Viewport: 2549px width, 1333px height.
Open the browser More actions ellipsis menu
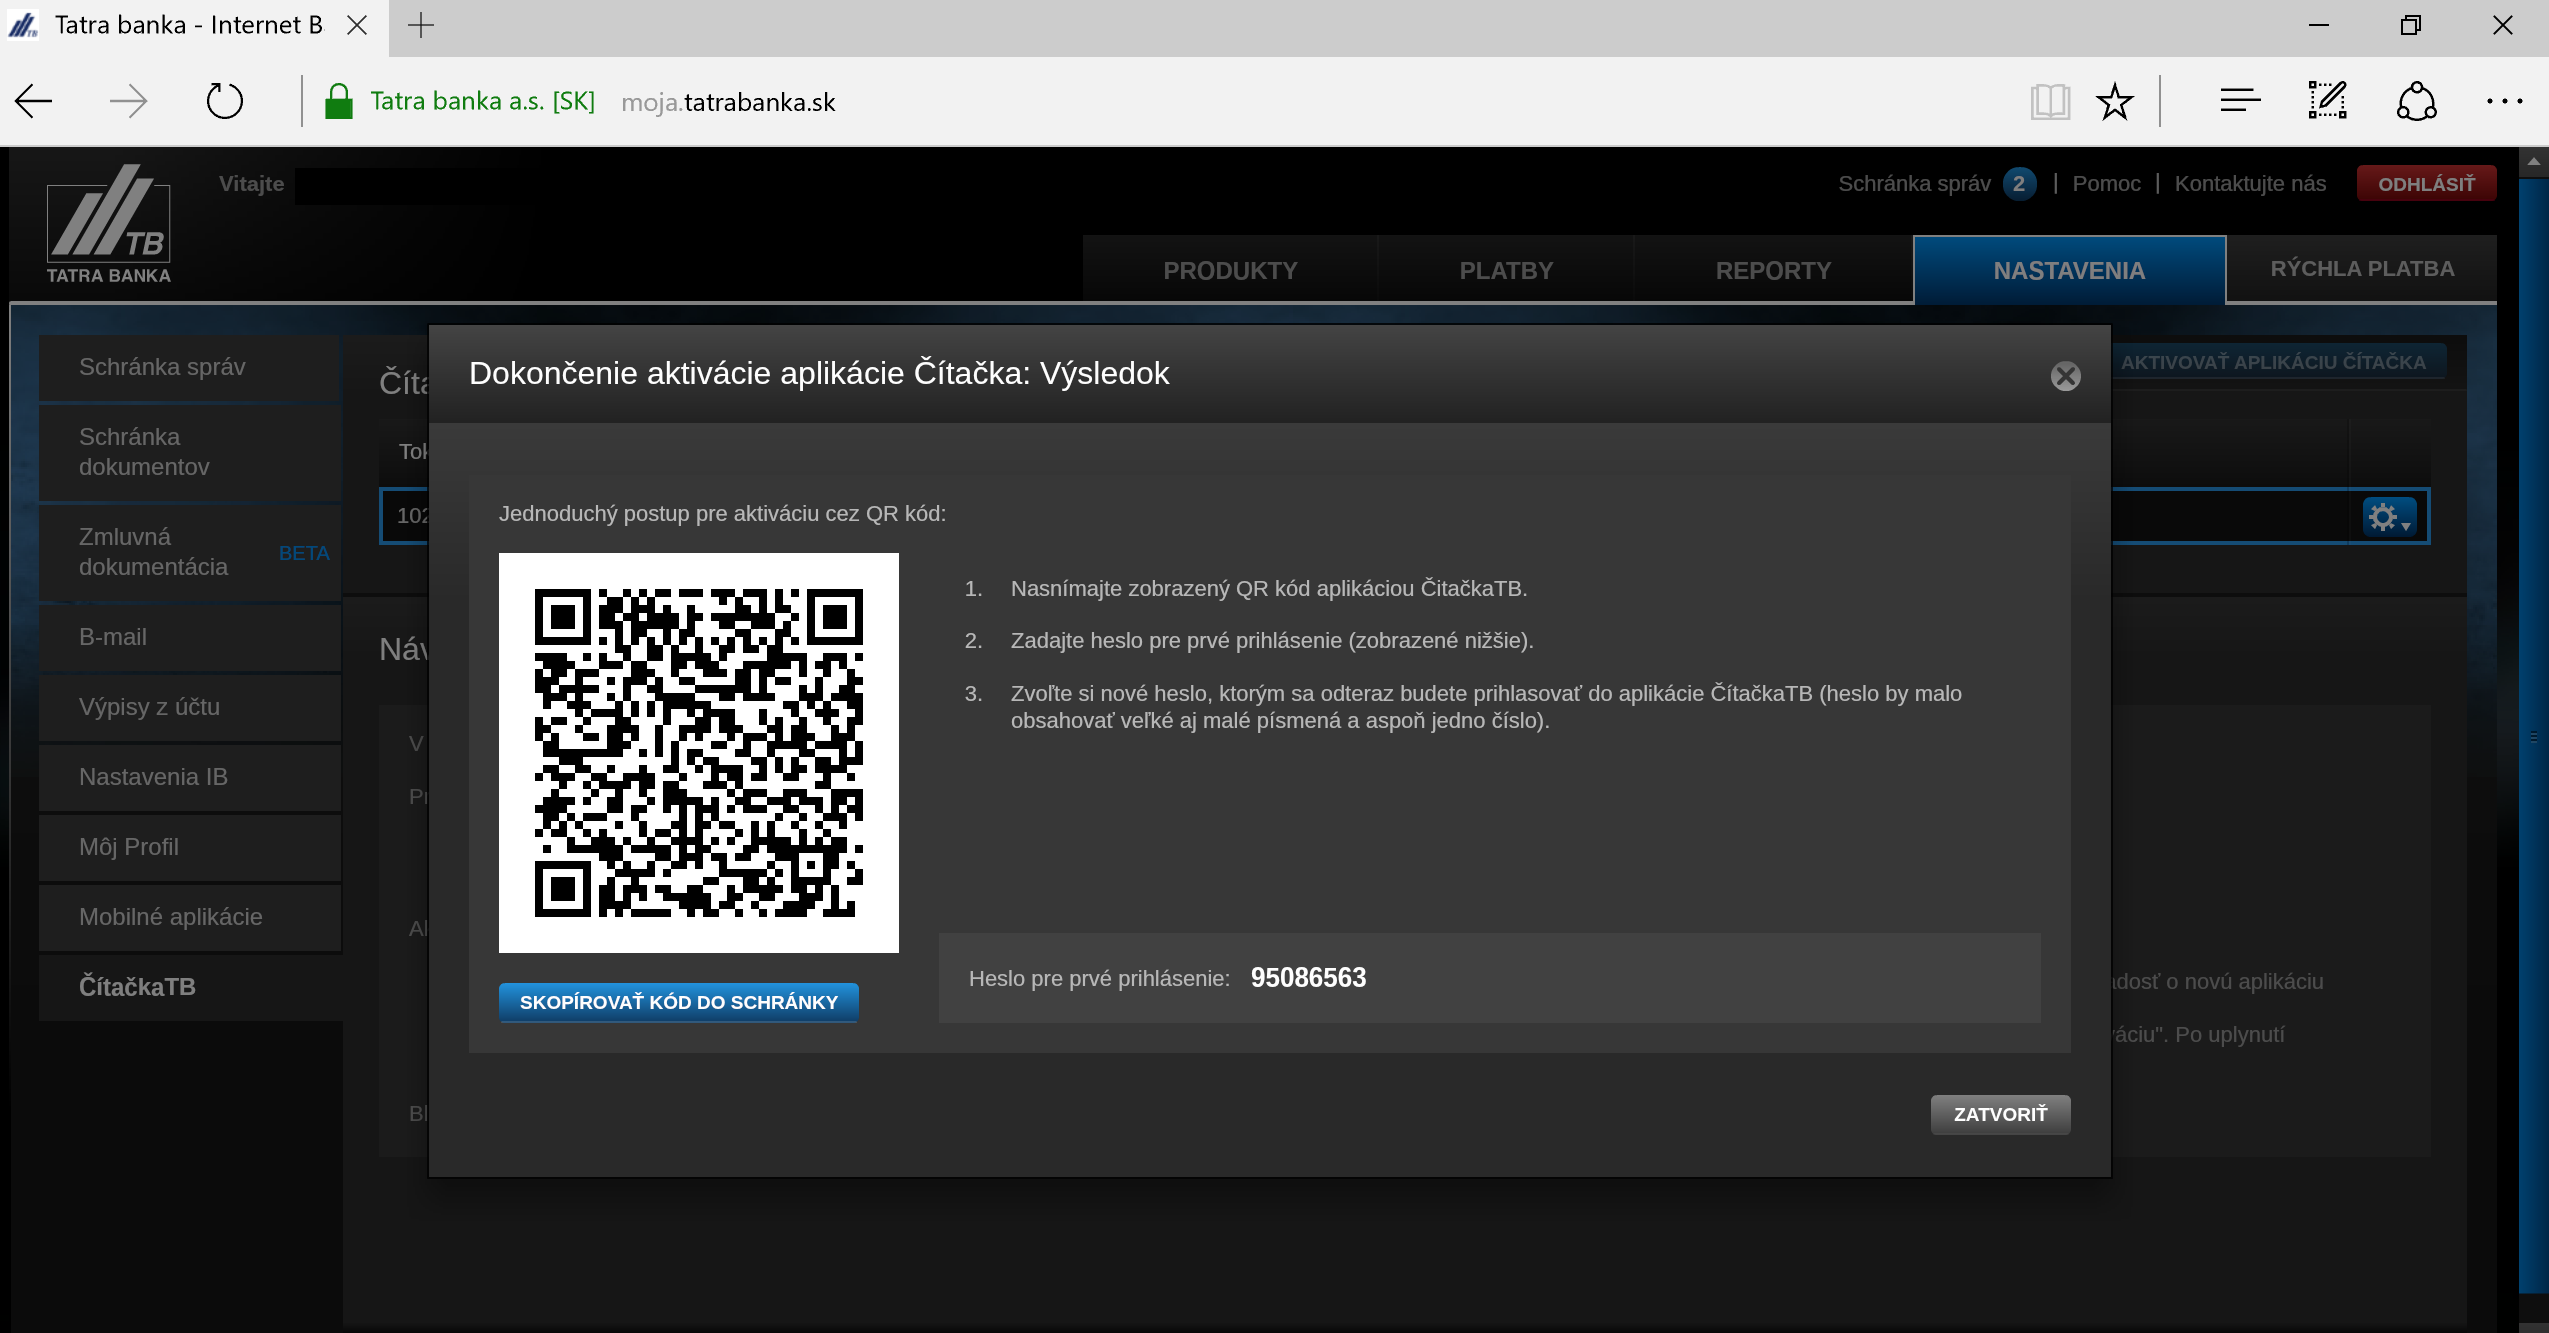click(2504, 101)
